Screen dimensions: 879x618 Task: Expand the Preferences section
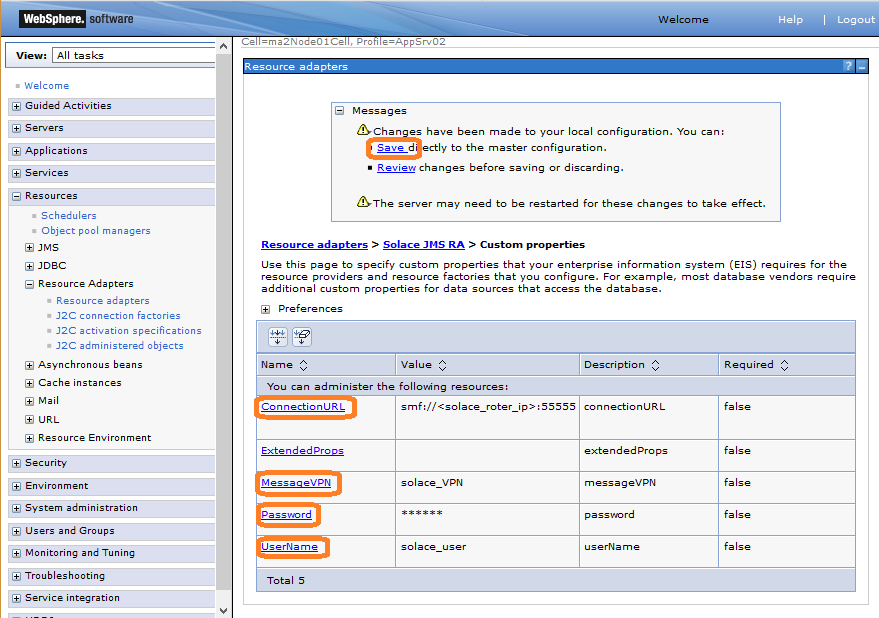click(266, 309)
